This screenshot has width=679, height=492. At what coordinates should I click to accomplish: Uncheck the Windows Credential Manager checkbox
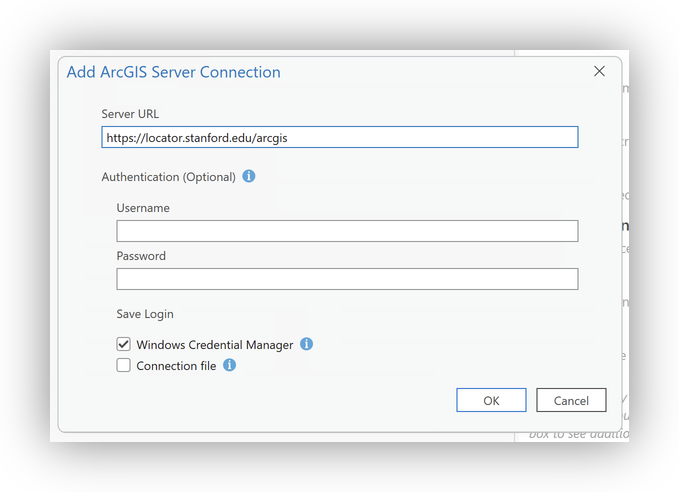click(x=124, y=344)
